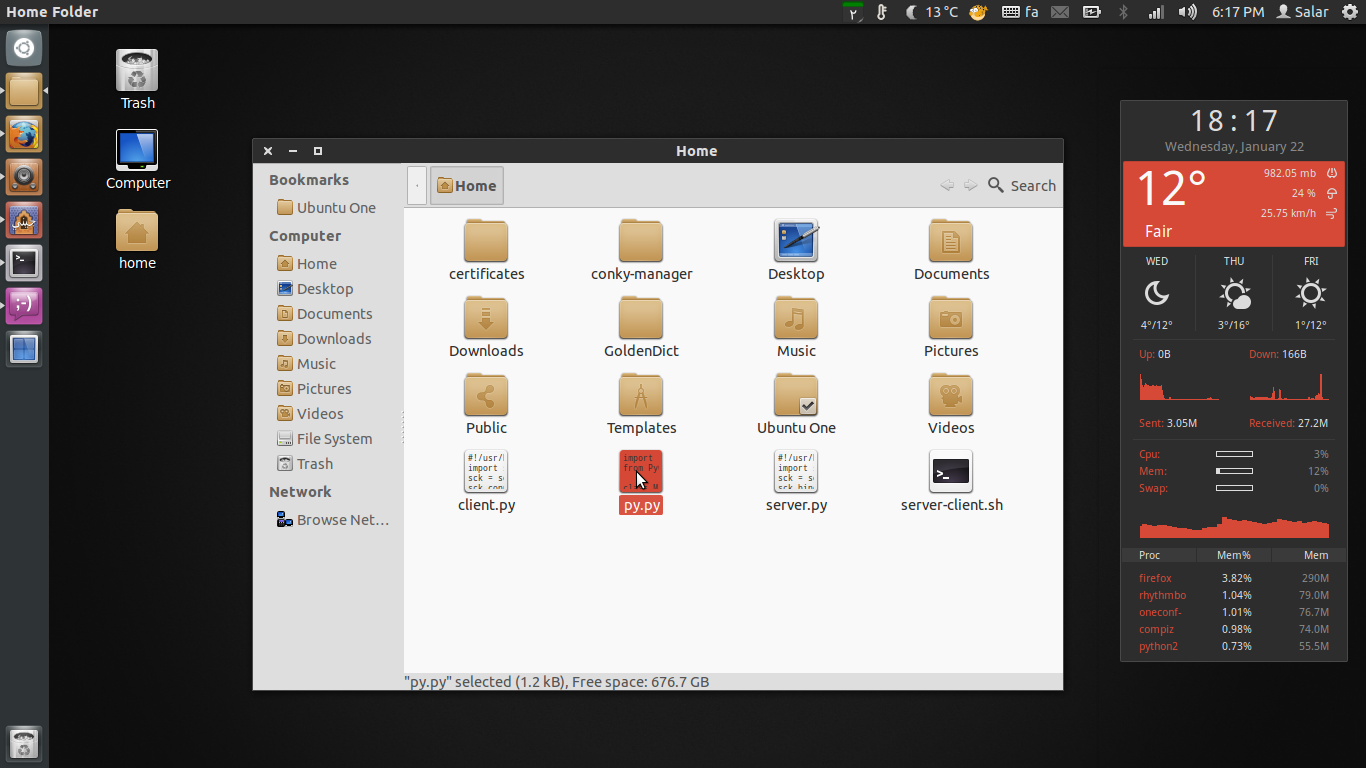The image size is (1366, 768).
Task: Expand the system settings gear menu
Action: [1350, 12]
